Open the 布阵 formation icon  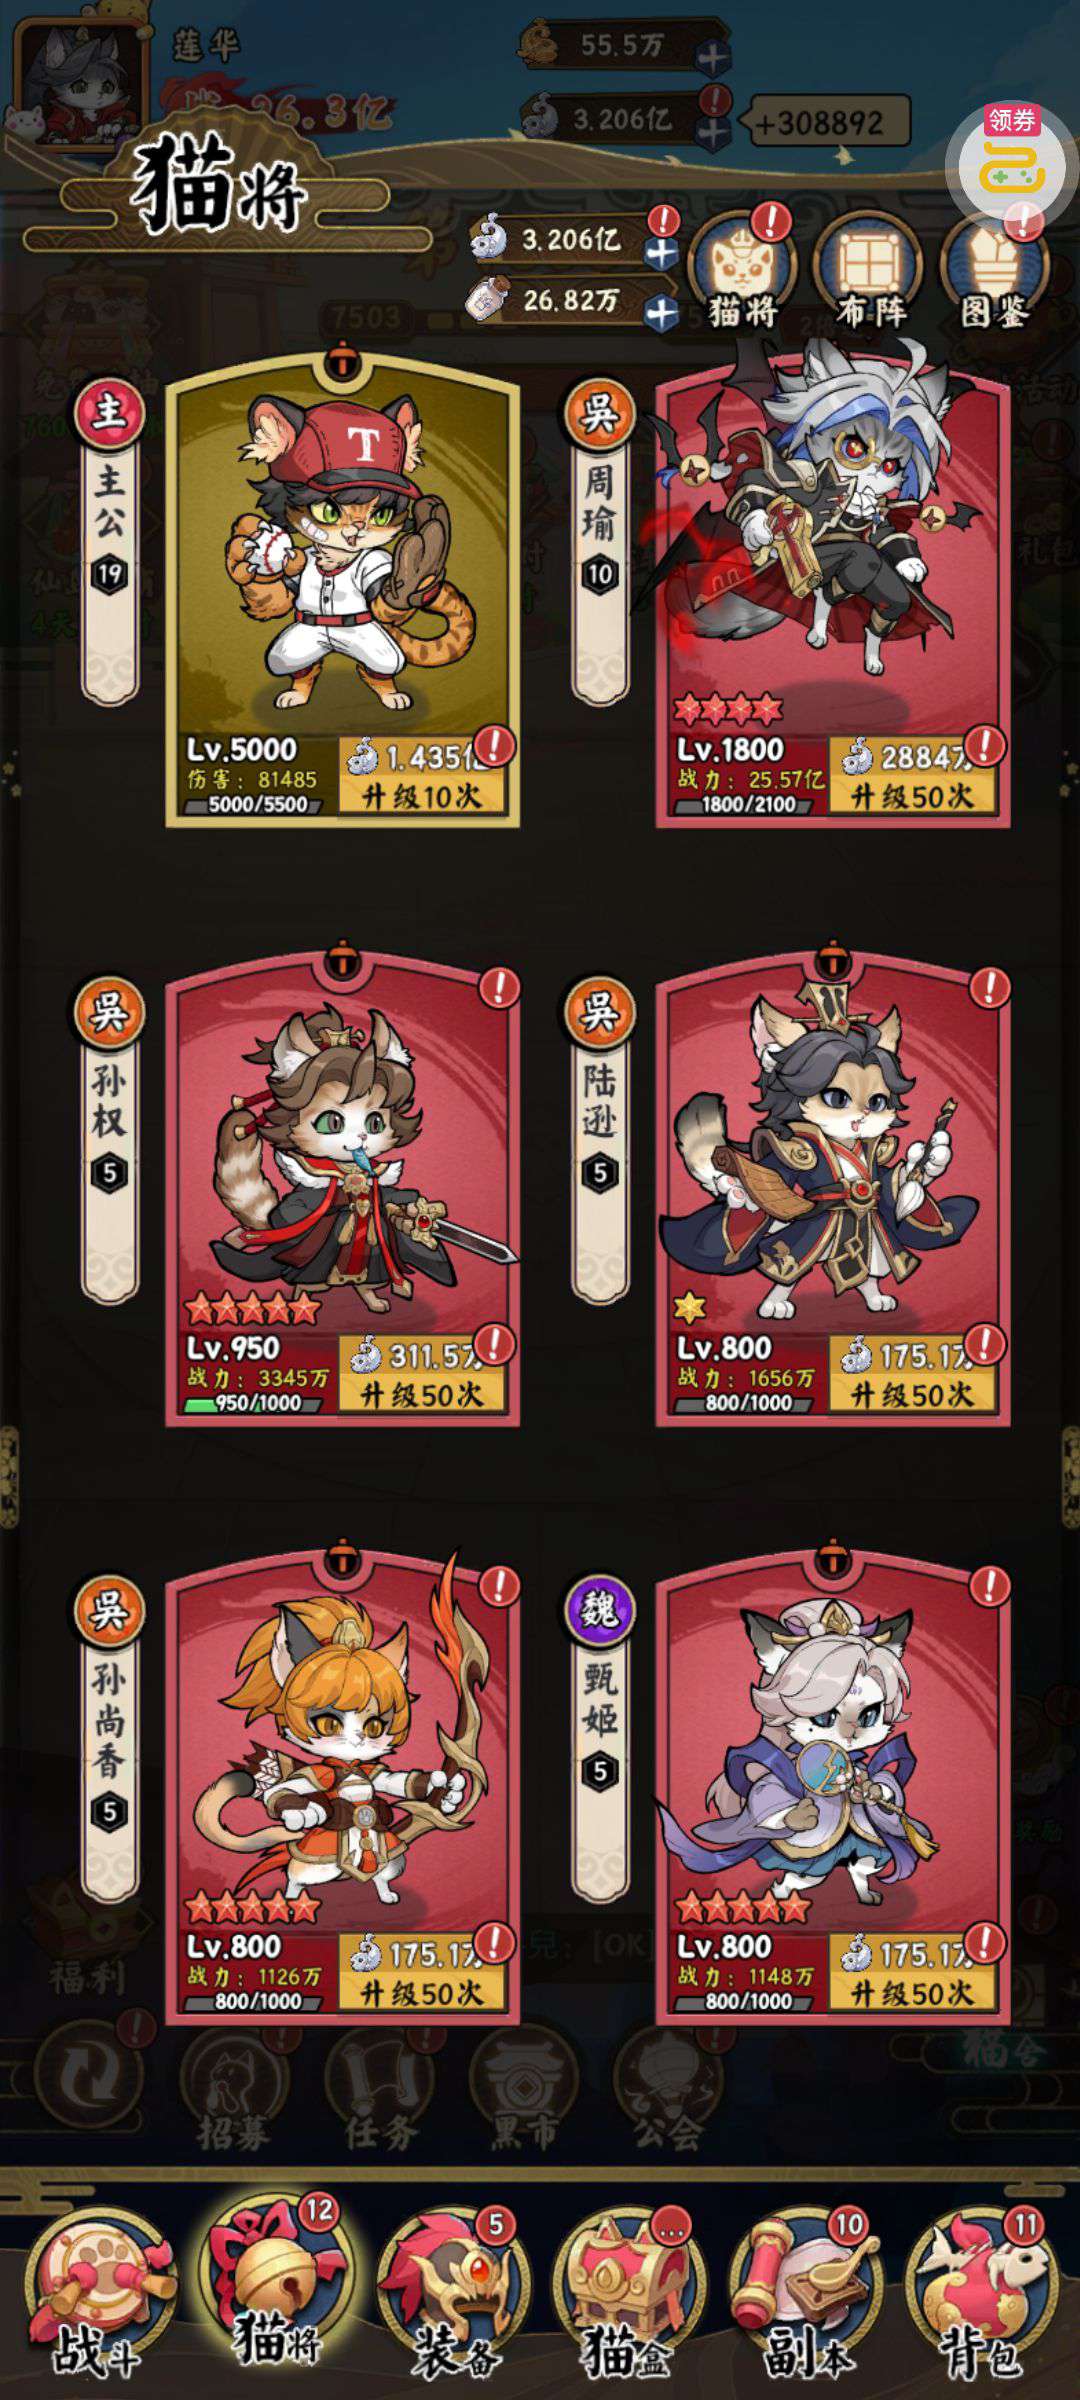point(869,272)
